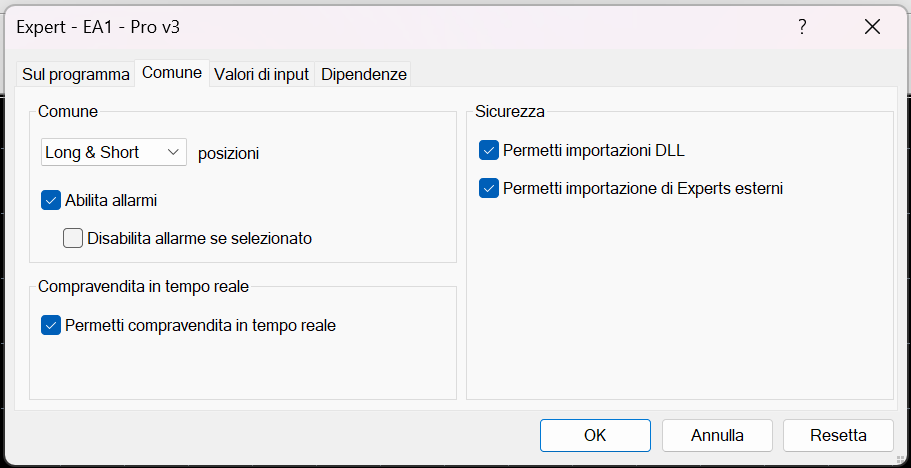
Task: Open the Valori di input tab
Action: click(x=261, y=75)
